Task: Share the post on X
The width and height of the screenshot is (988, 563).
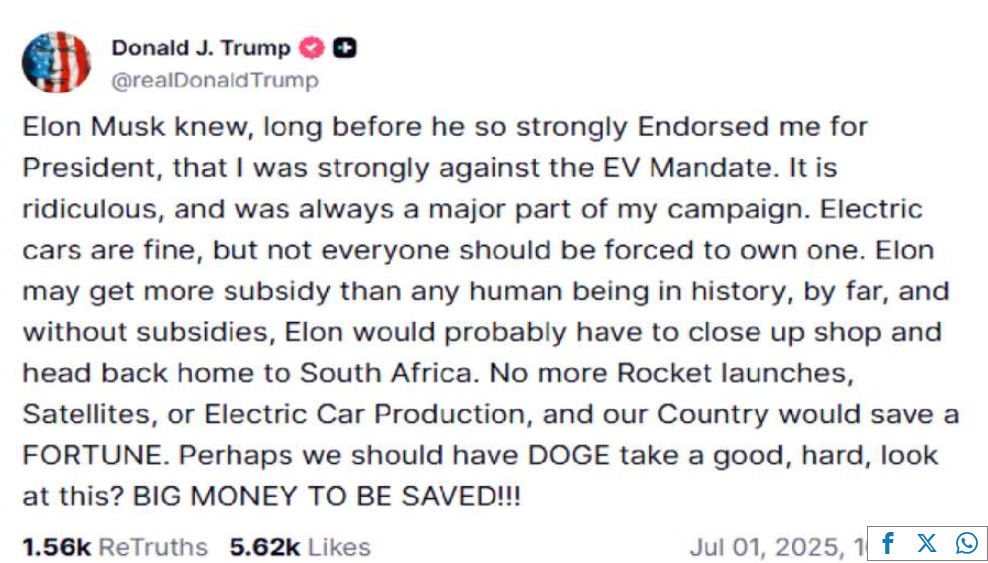Action: 927,543
